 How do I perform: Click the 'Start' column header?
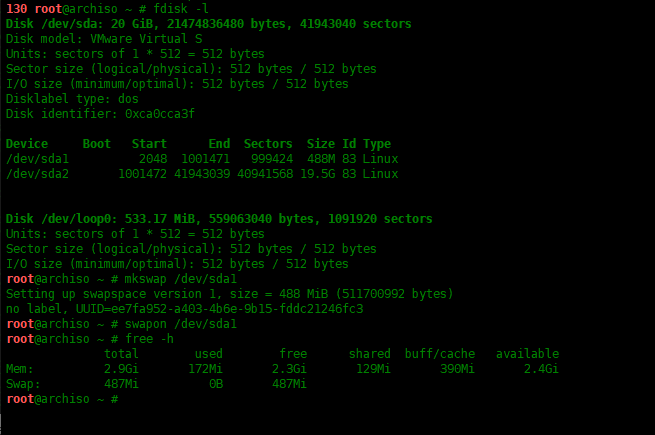tap(149, 144)
